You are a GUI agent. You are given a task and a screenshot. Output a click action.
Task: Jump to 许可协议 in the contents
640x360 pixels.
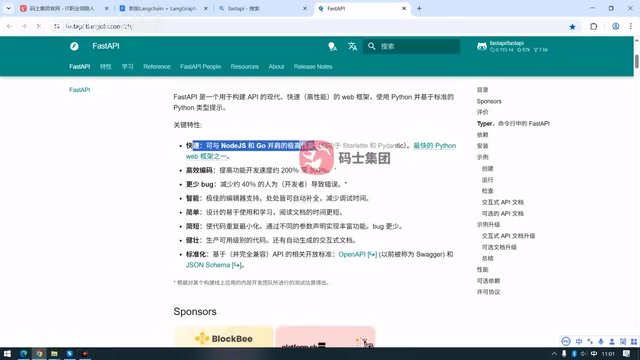coord(488,292)
